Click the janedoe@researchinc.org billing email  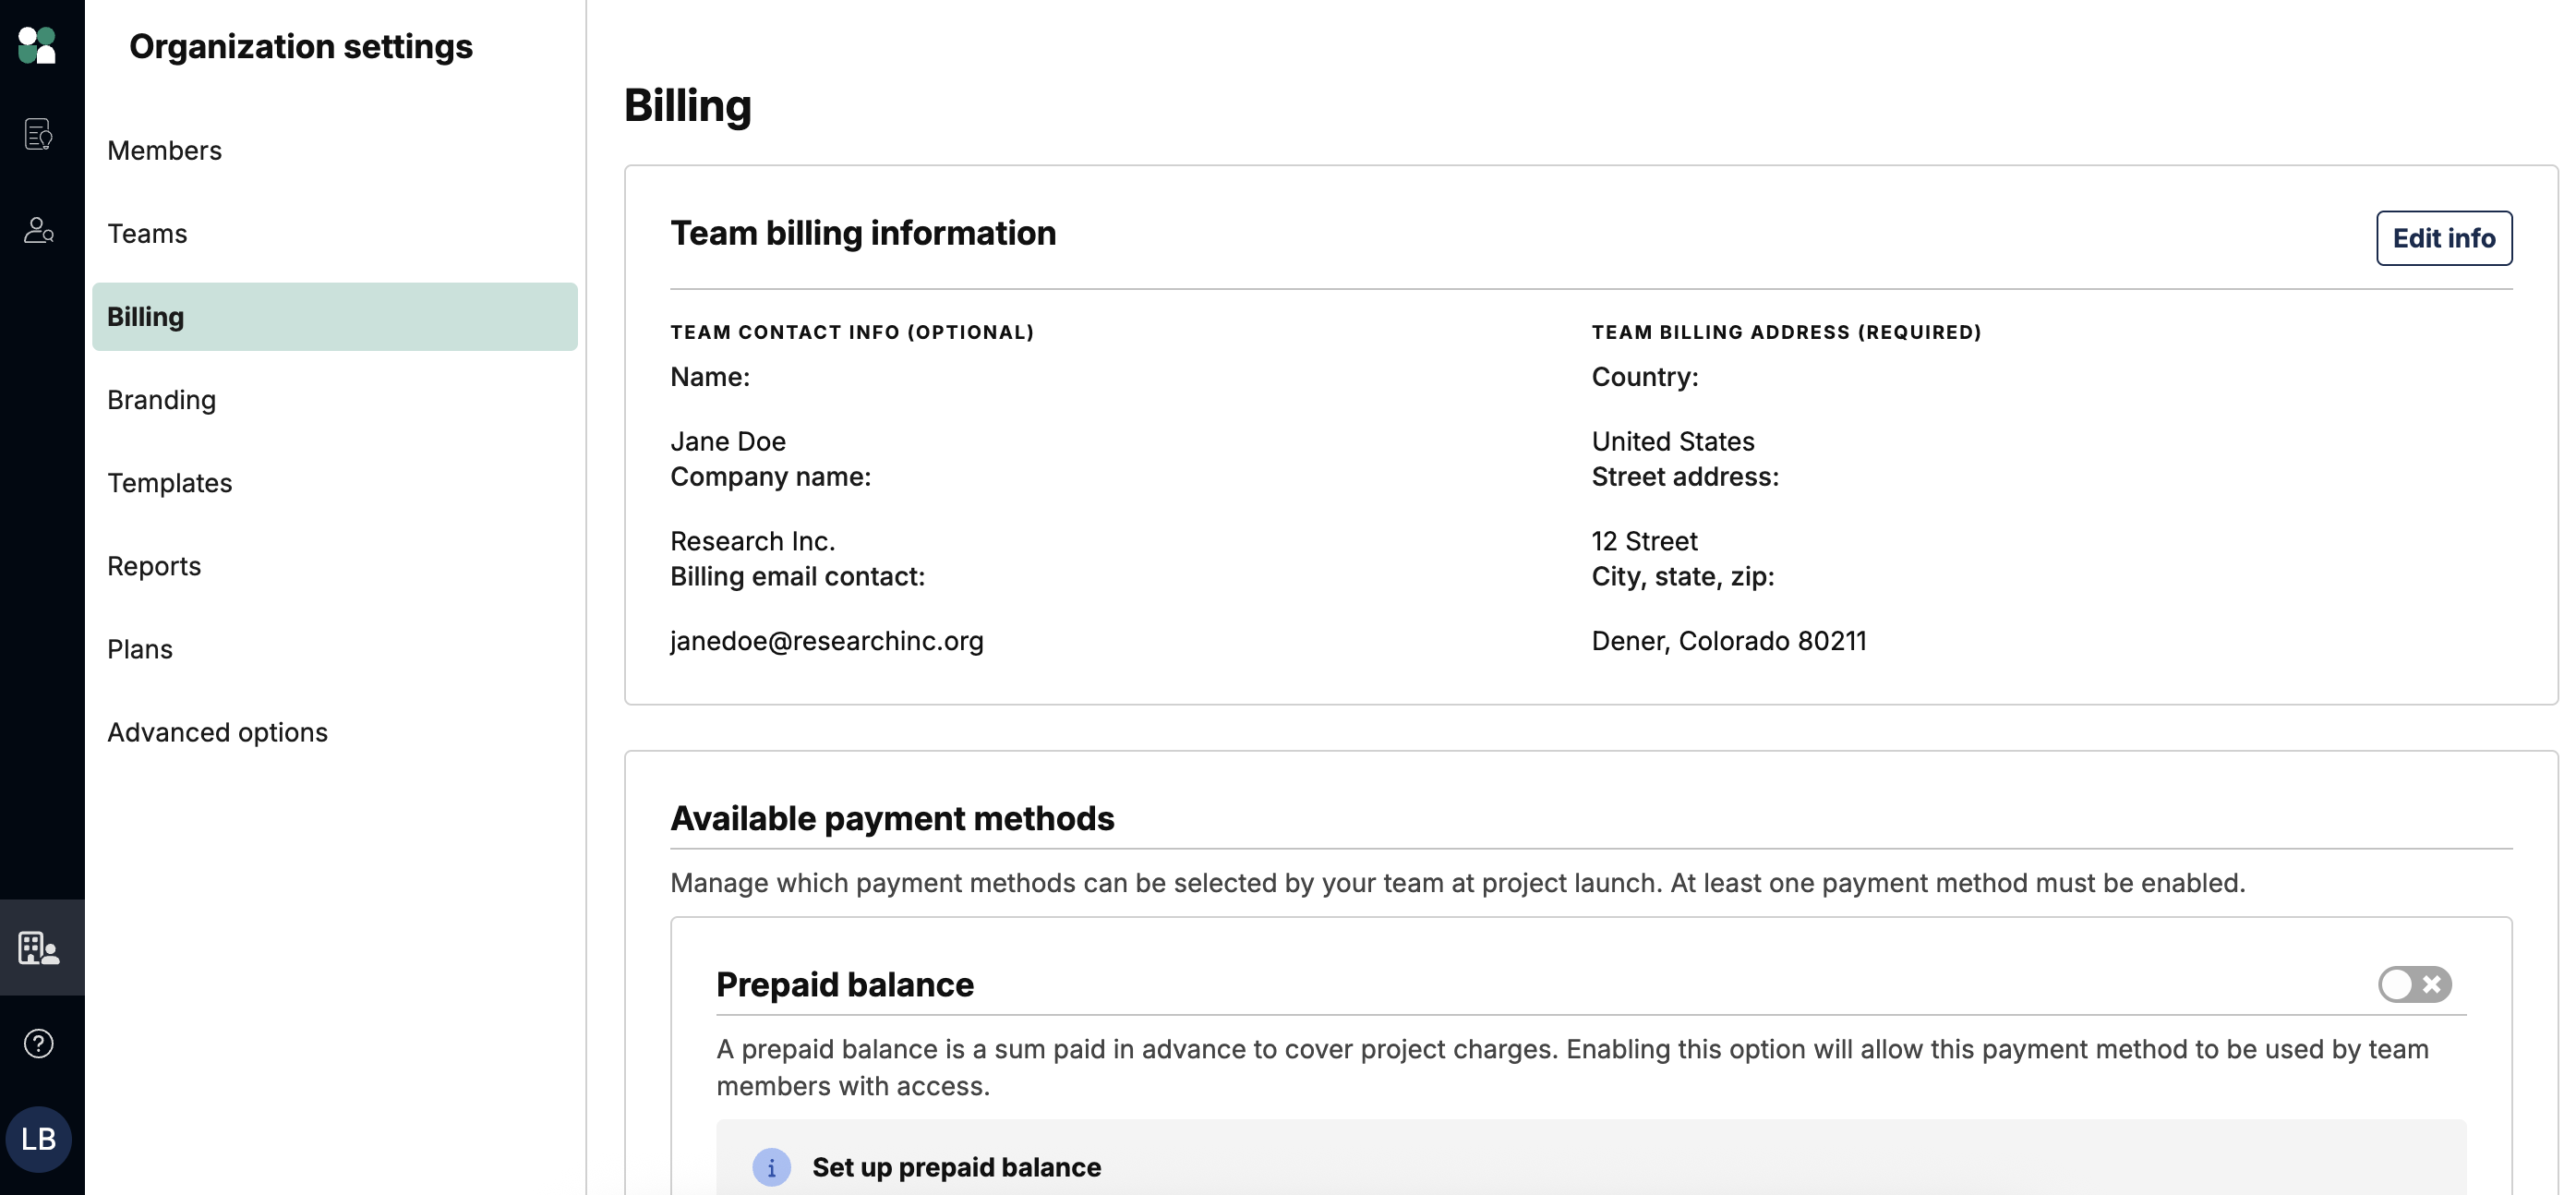point(826,641)
